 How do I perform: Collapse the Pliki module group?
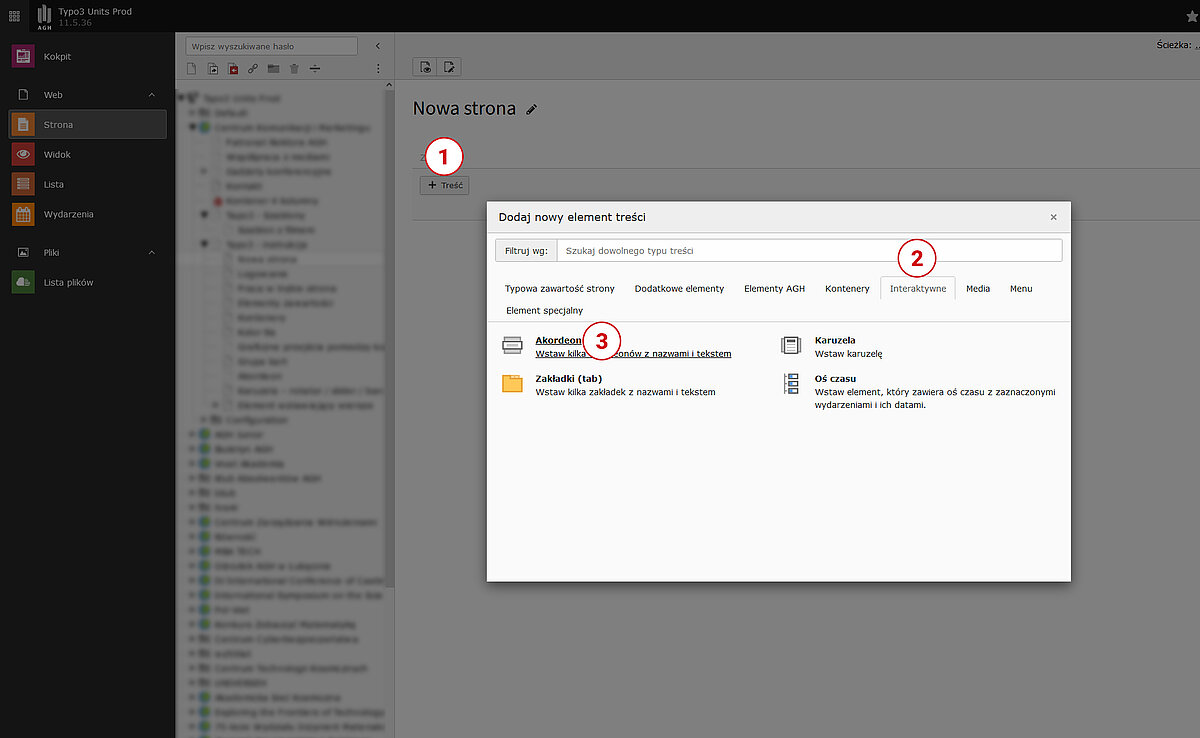click(152, 252)
